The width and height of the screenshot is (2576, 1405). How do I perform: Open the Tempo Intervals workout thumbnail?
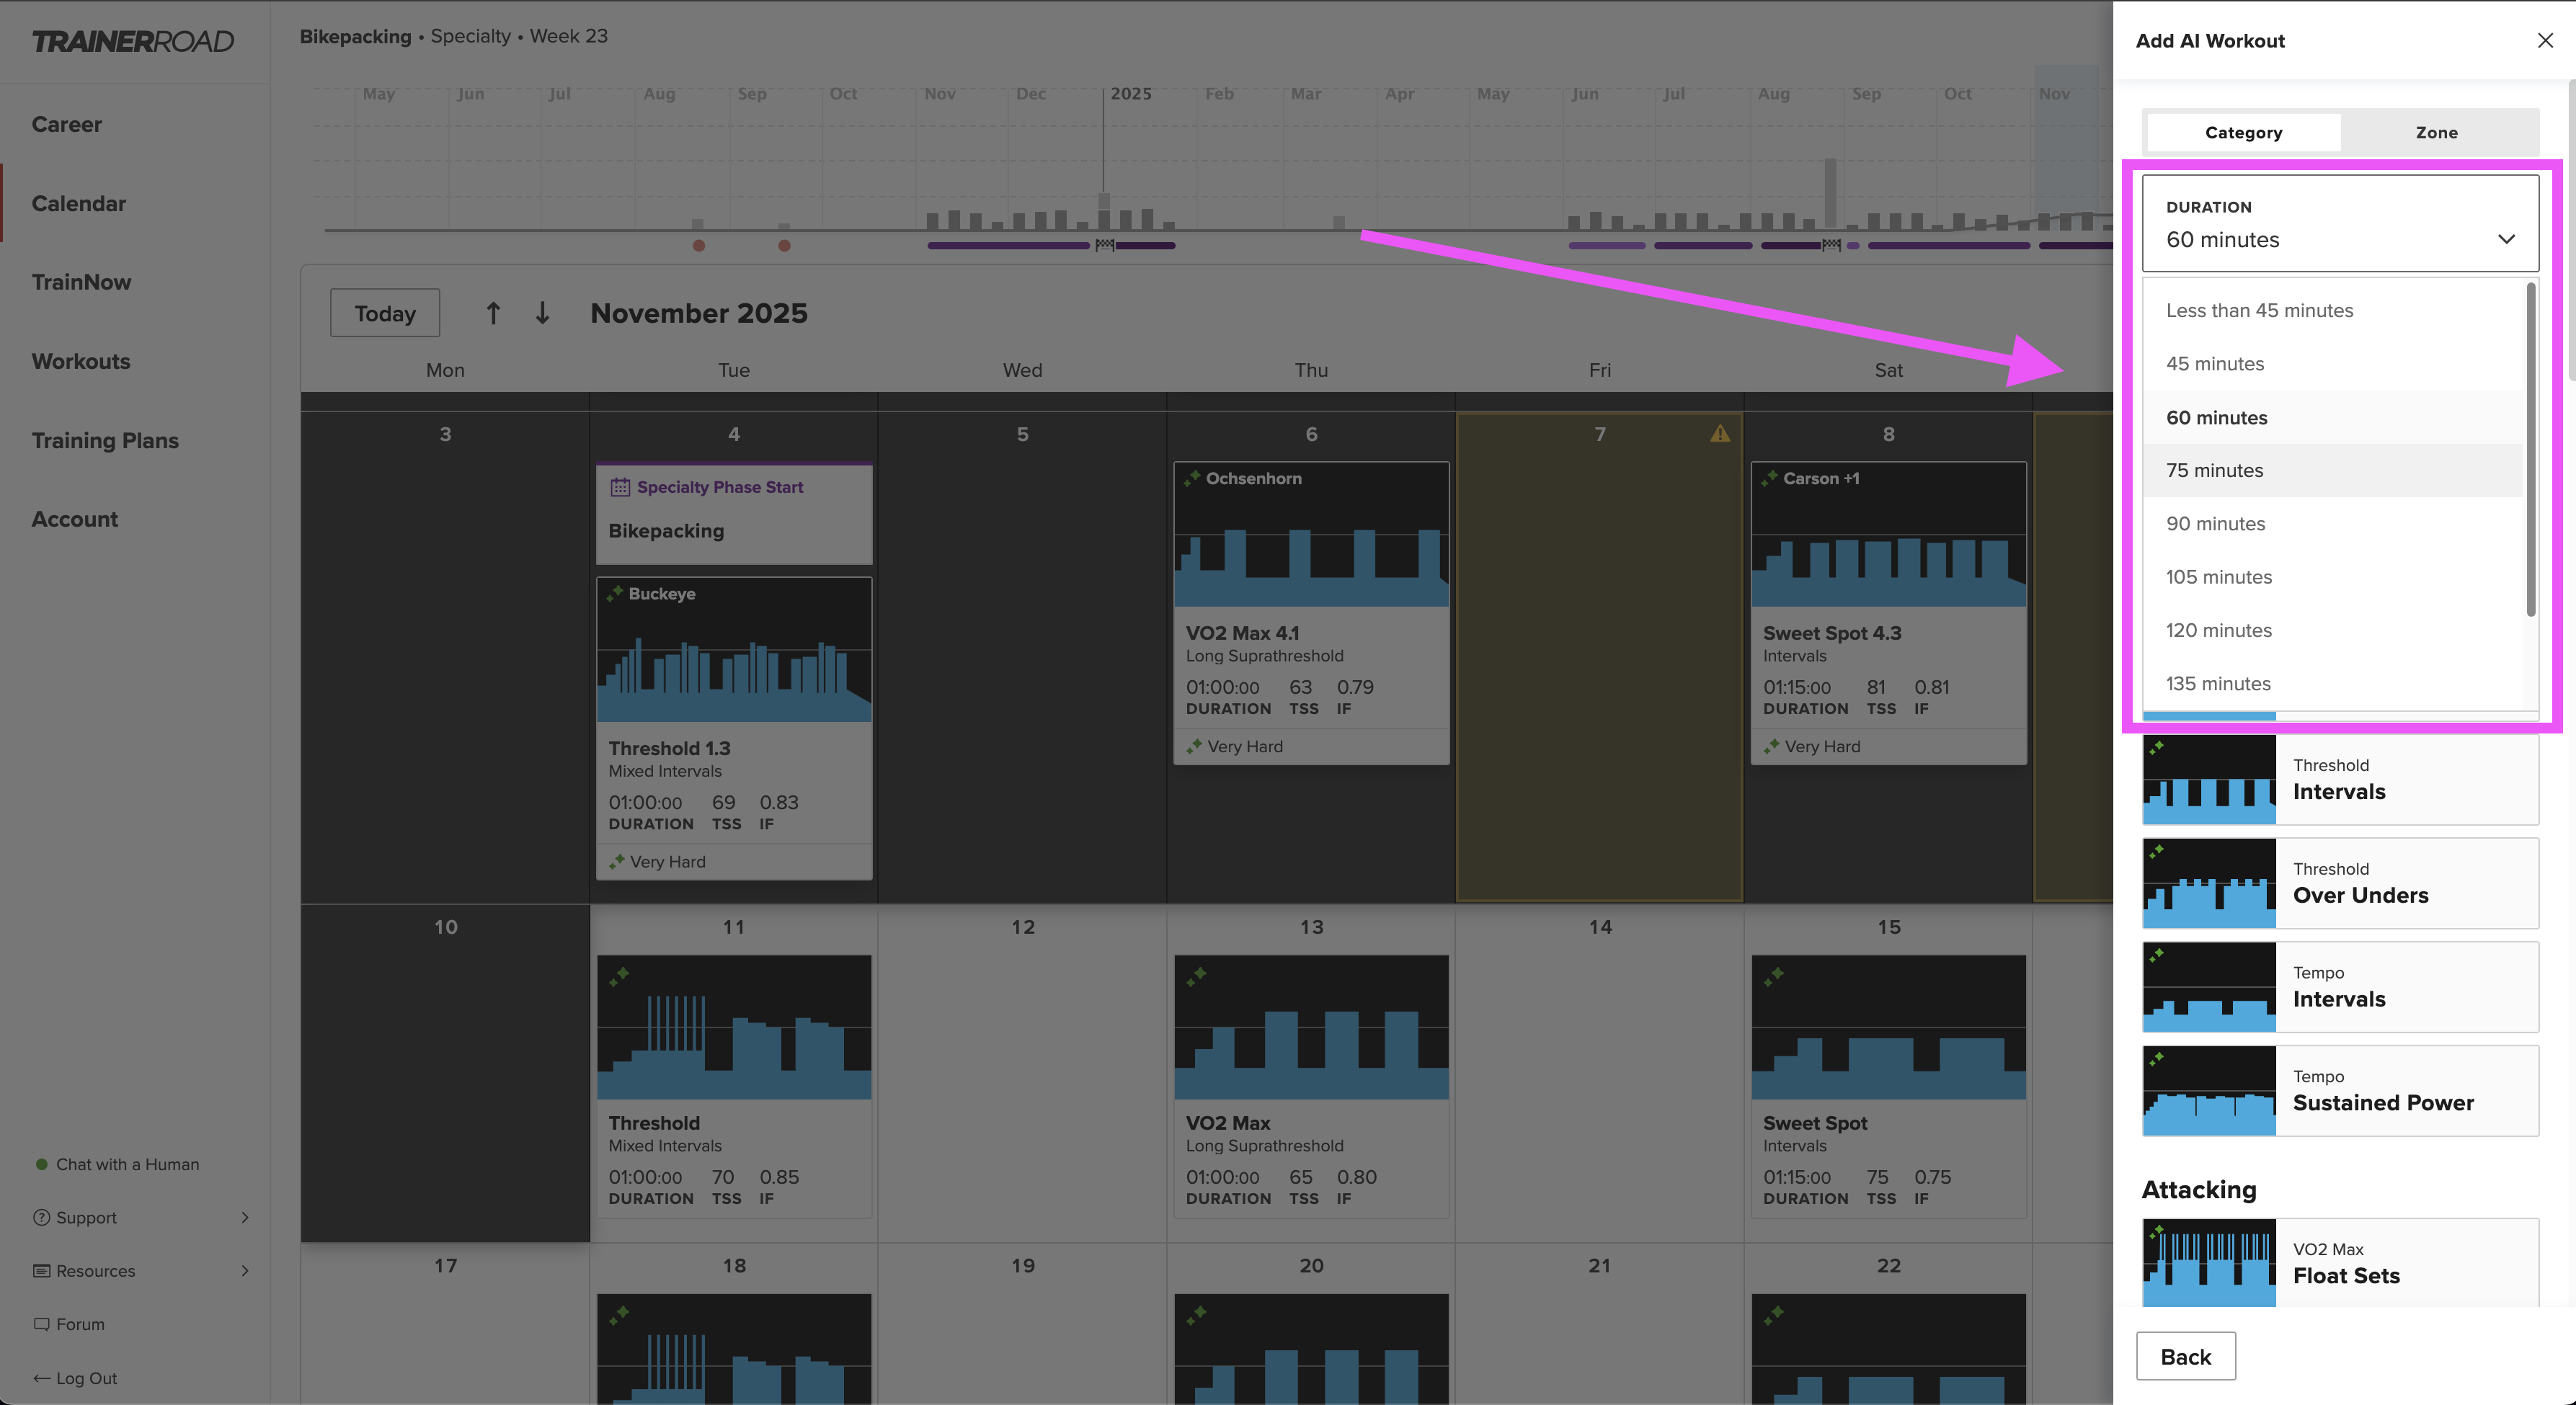point(2209,987)
